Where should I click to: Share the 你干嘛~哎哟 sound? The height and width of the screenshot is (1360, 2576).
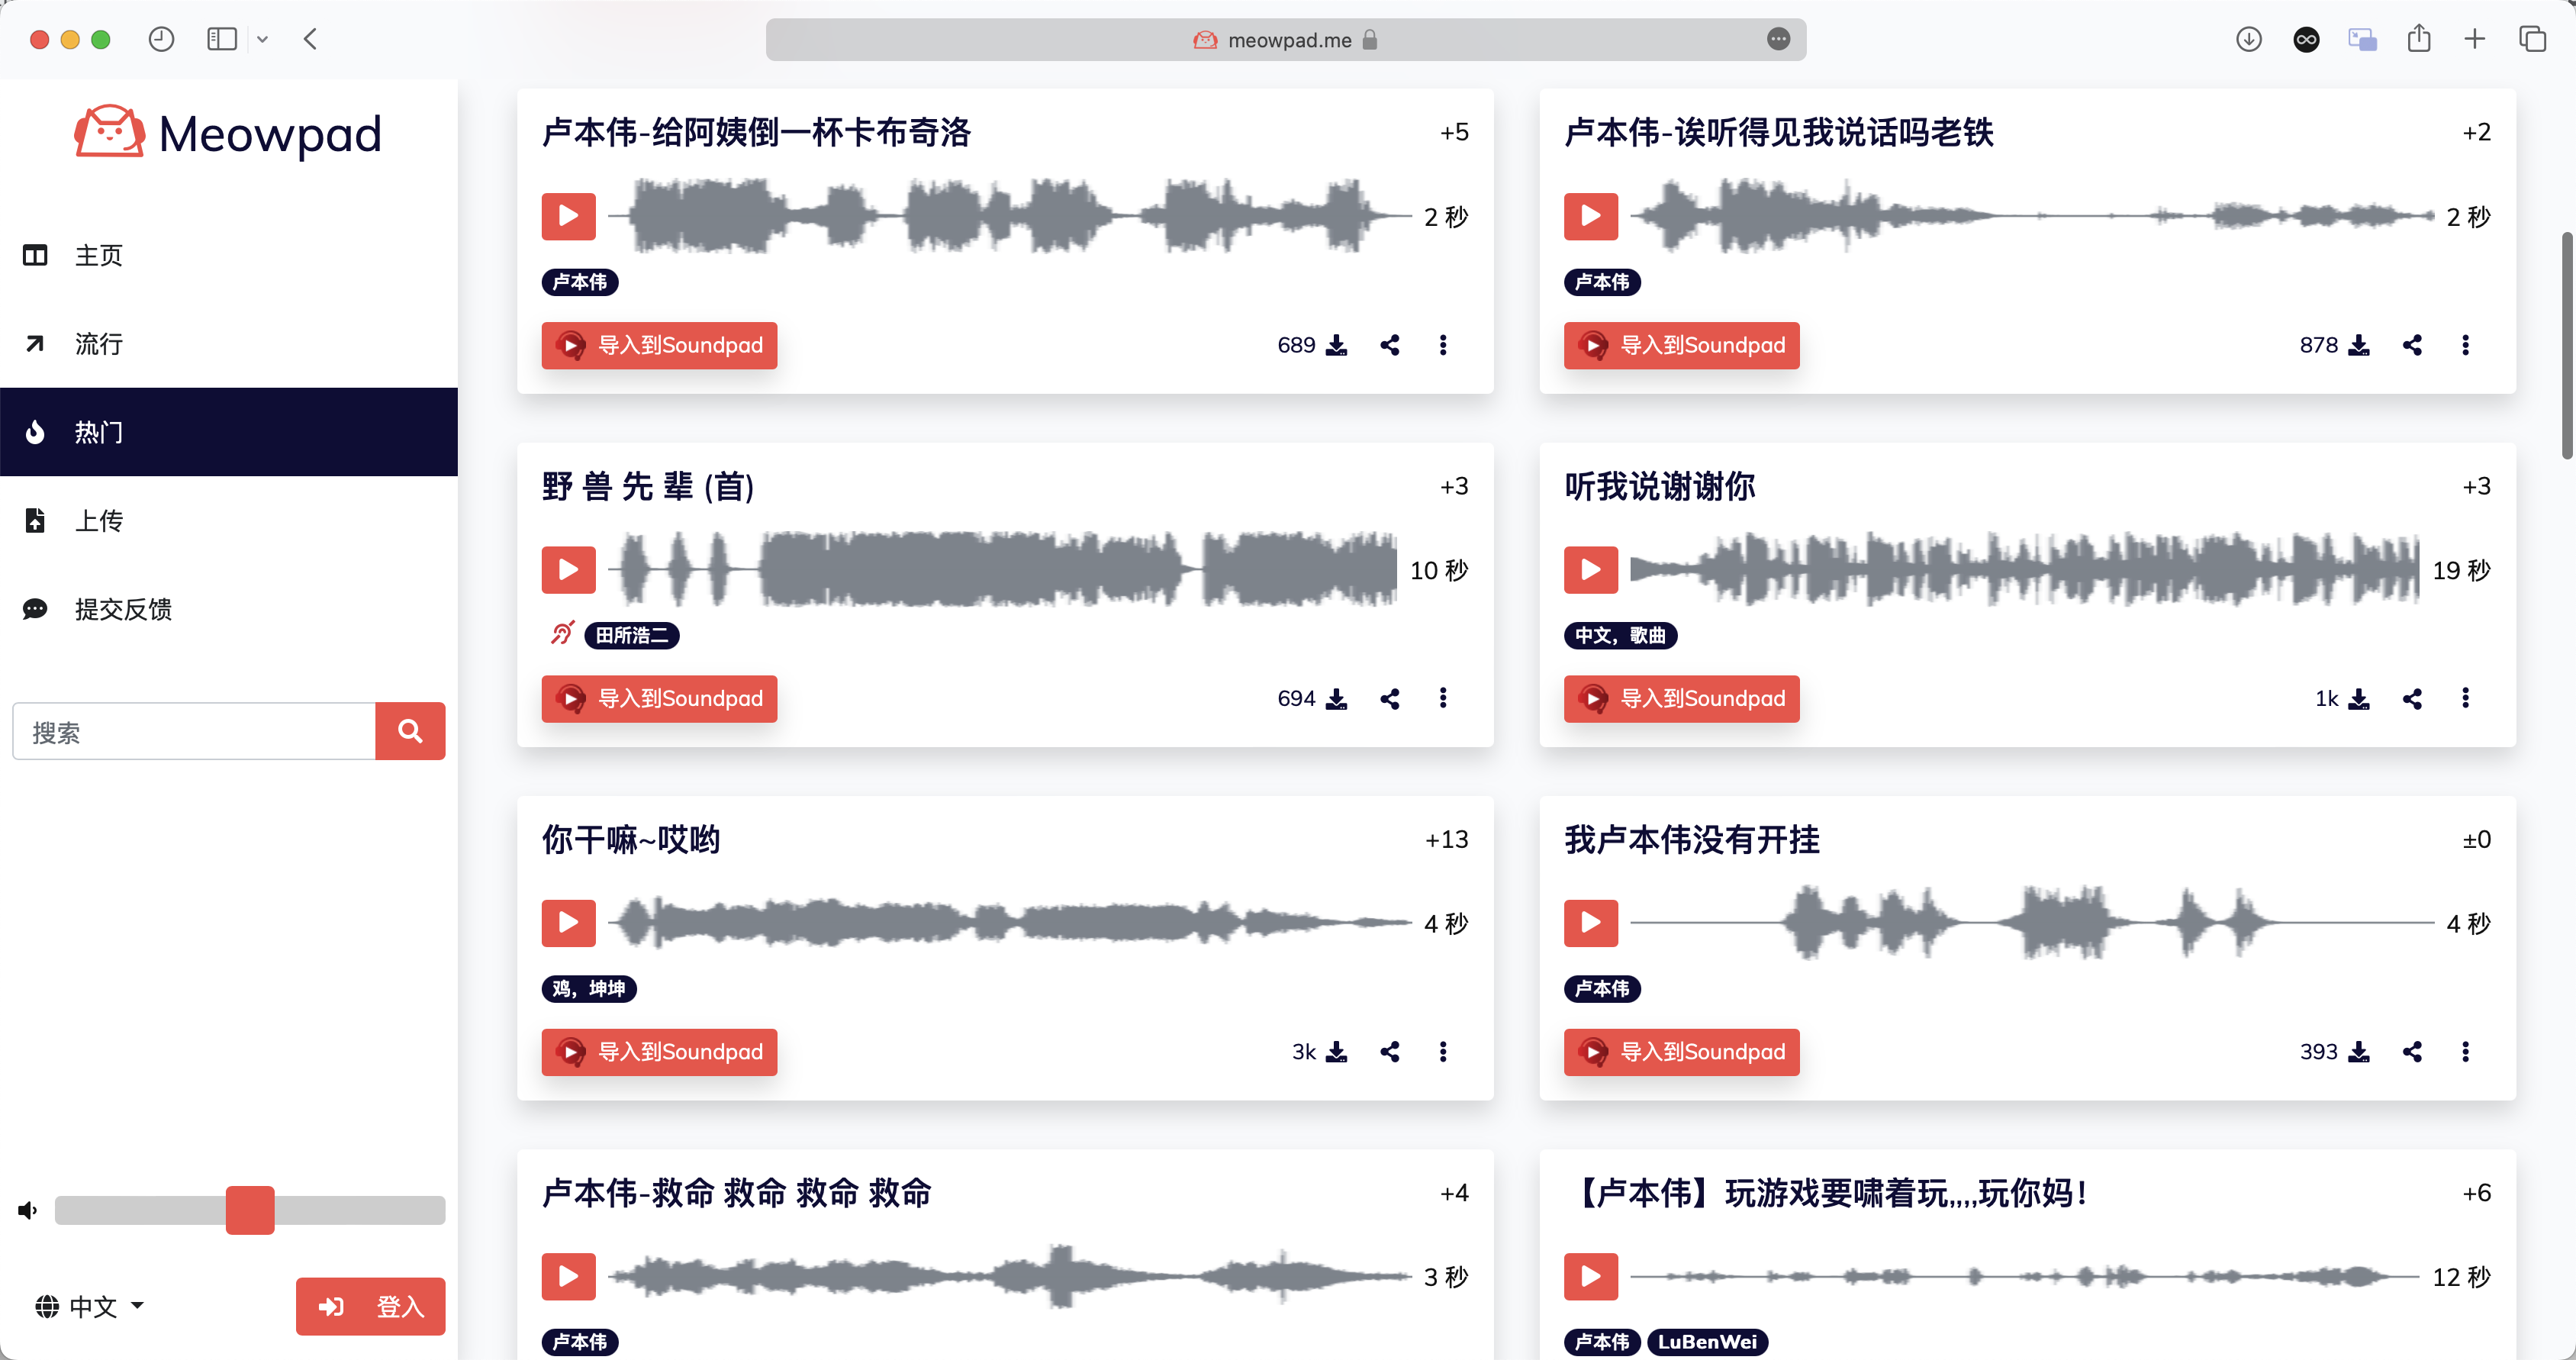1389,1052
